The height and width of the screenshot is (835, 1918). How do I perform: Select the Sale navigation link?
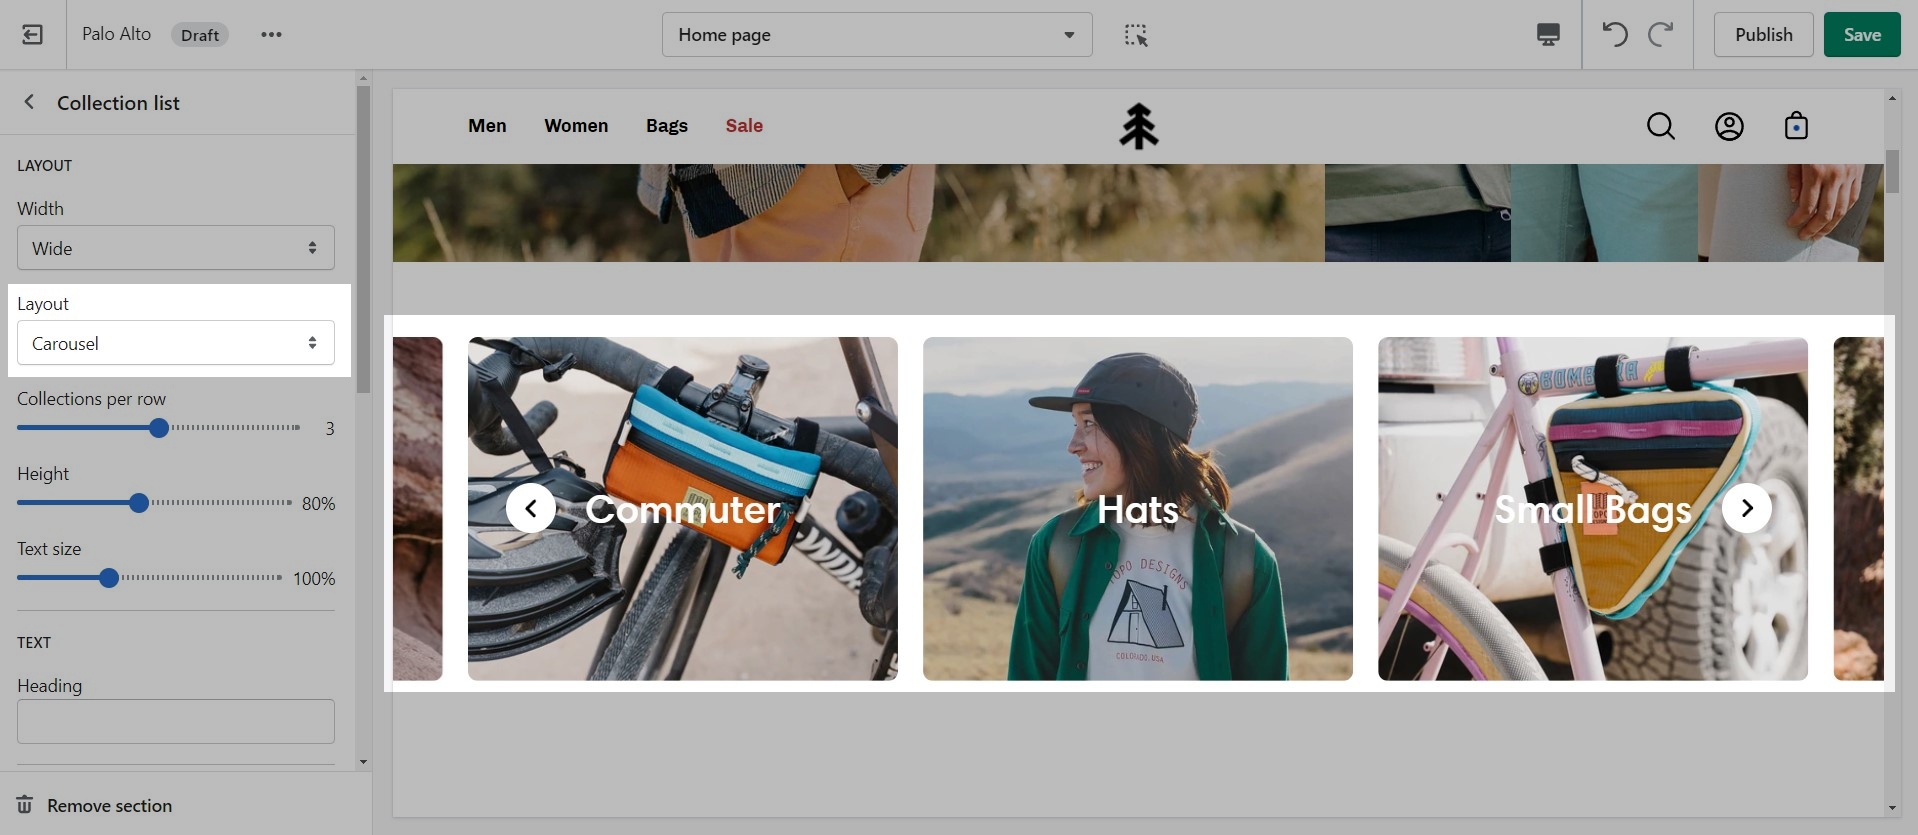coord(744,126)
